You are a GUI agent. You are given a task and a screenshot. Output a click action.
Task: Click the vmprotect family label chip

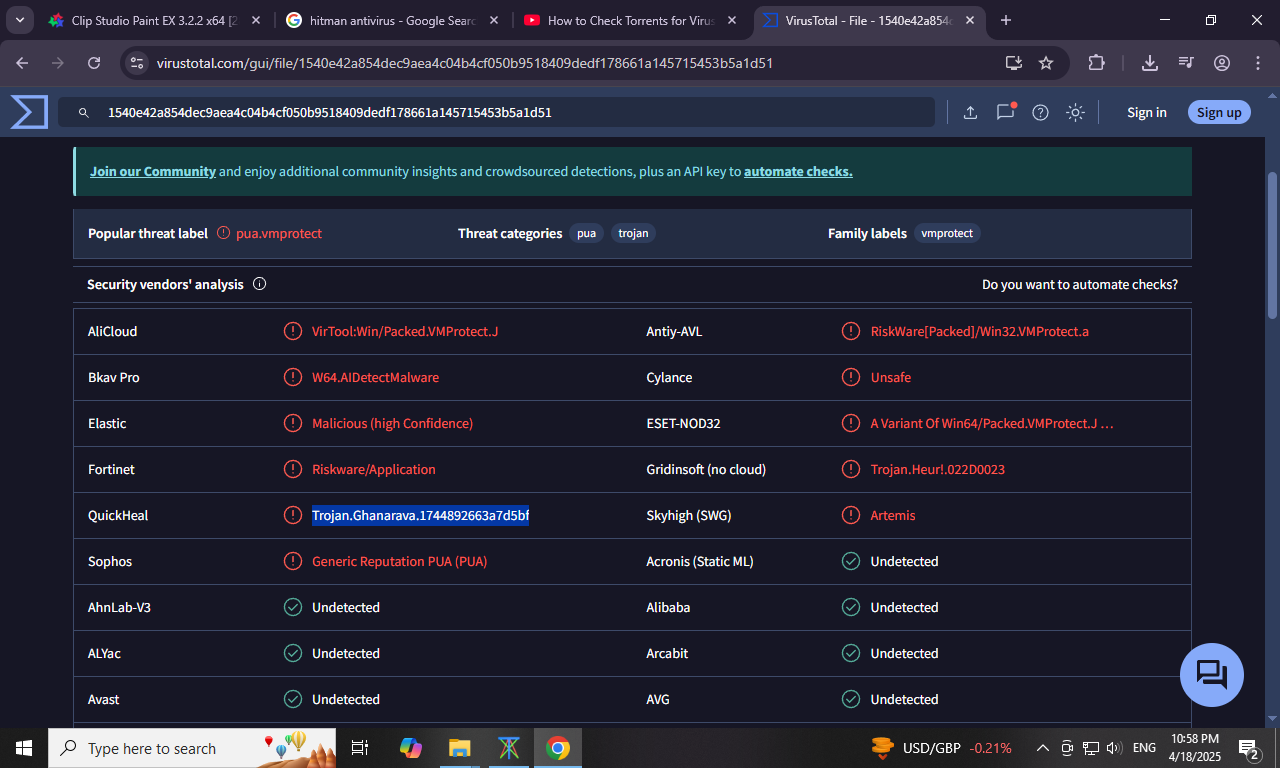(x=947, y=233)
